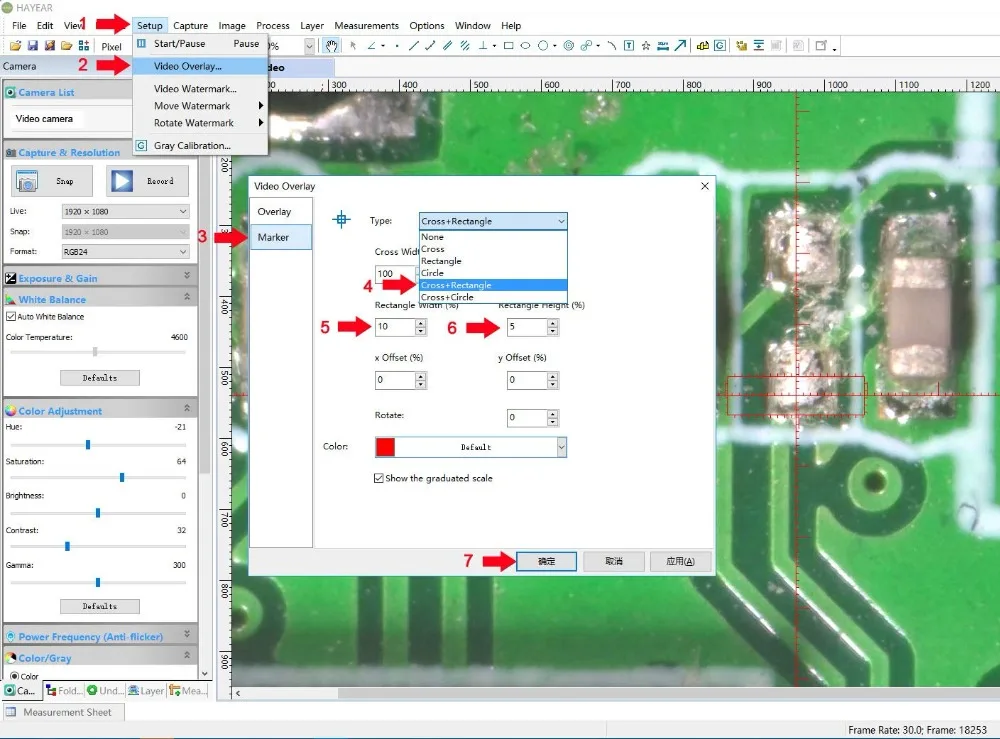
Task: Click the save icon in toolbar
Action: [33, 46]
